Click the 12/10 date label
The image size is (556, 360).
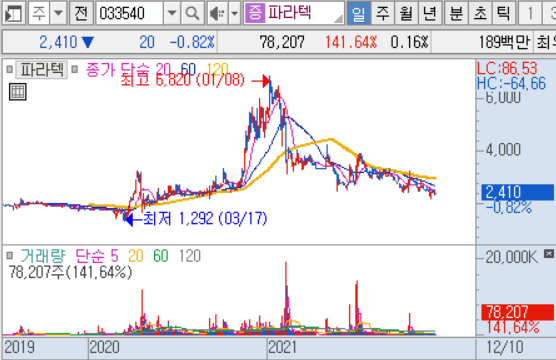pyautogui.click(x=505, y=347)
